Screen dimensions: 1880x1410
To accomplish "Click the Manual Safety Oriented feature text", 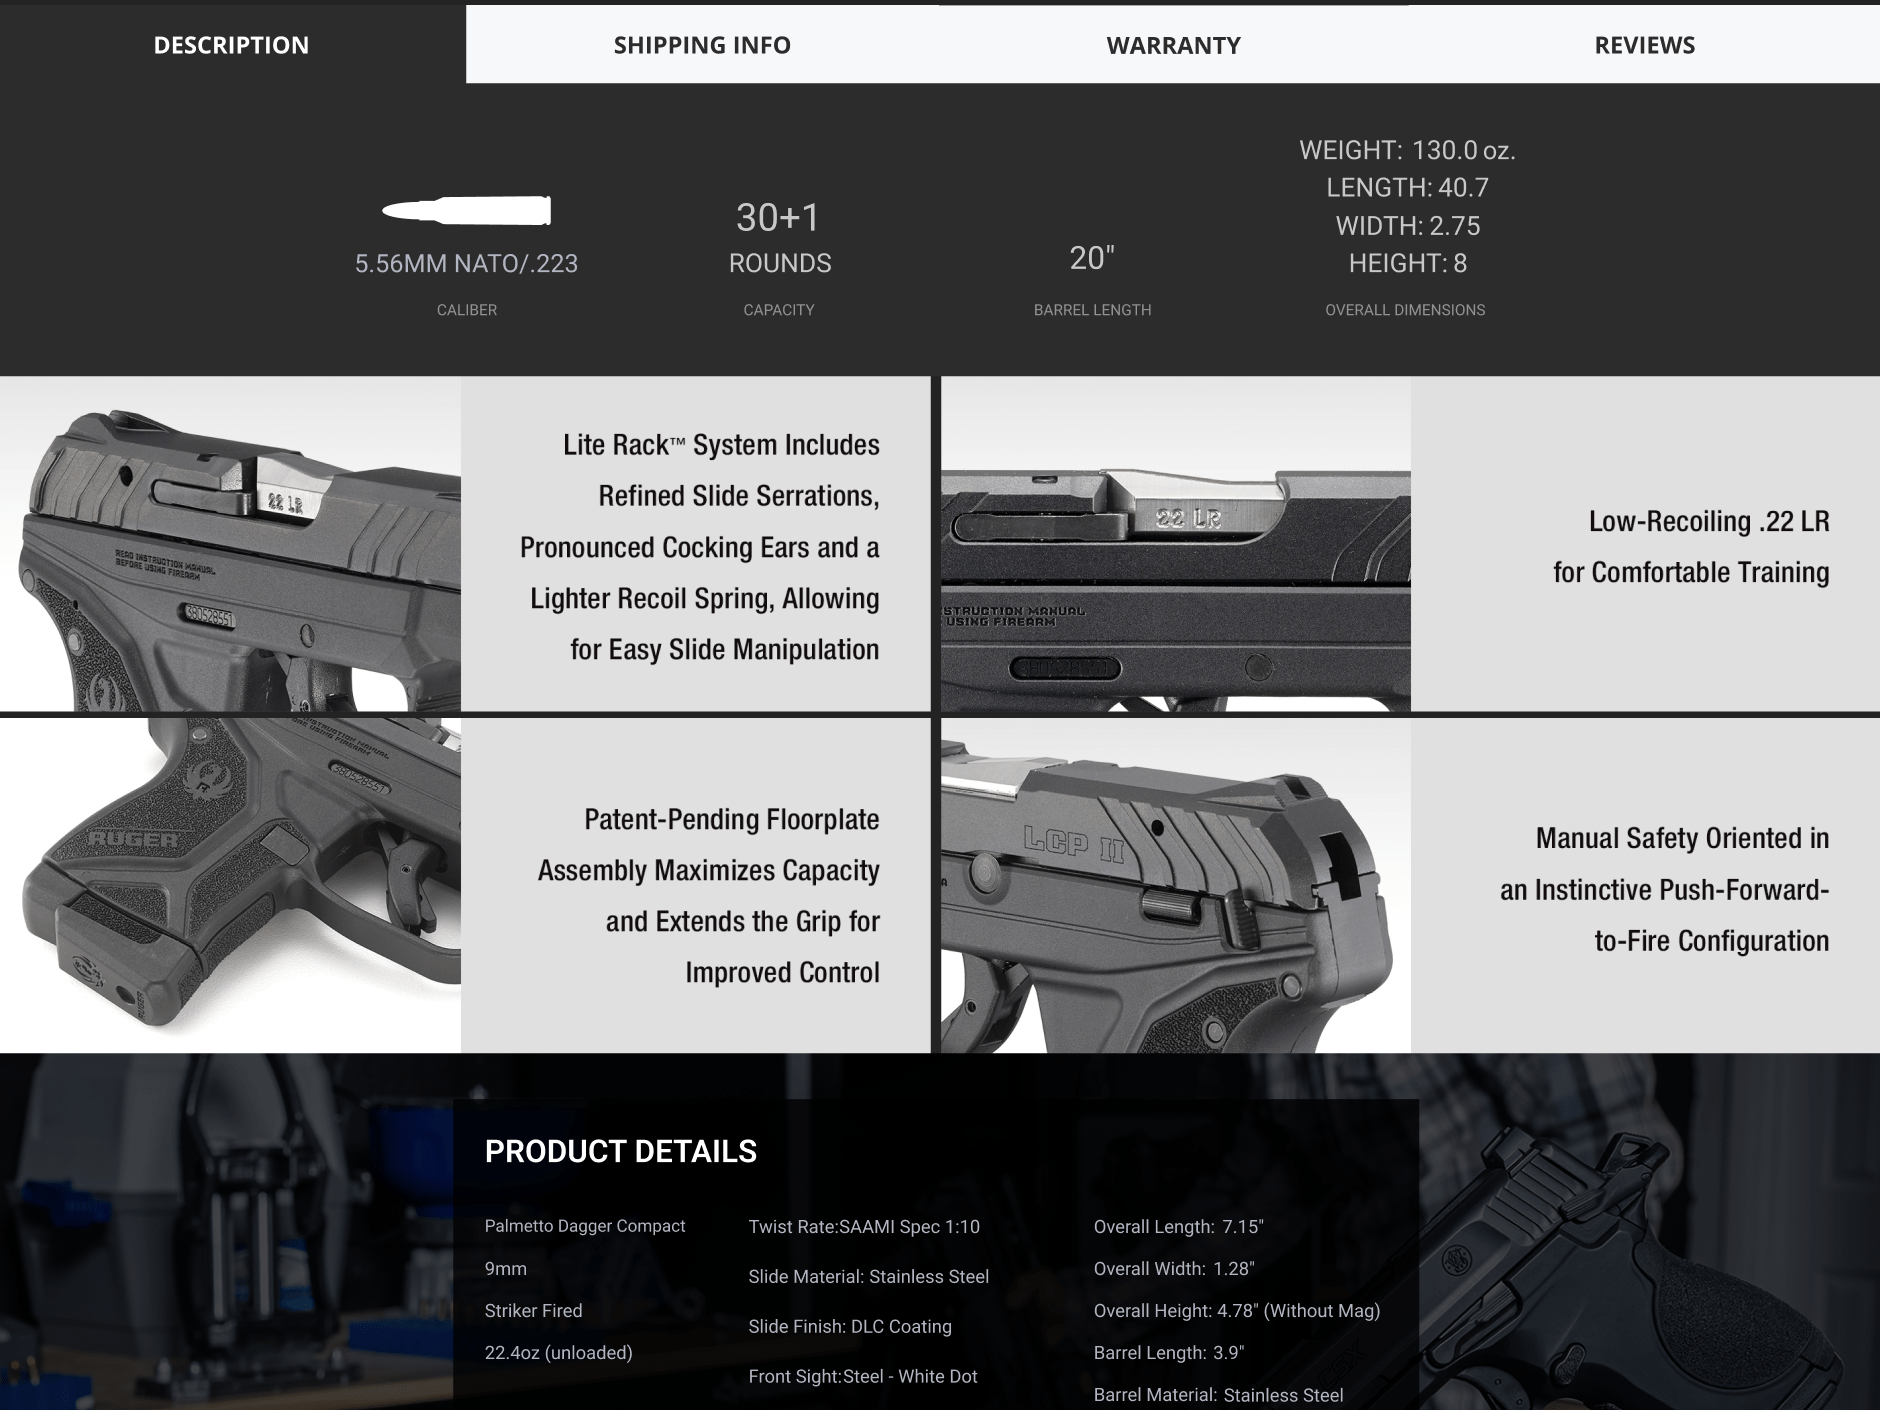I will coord(1664,889).
